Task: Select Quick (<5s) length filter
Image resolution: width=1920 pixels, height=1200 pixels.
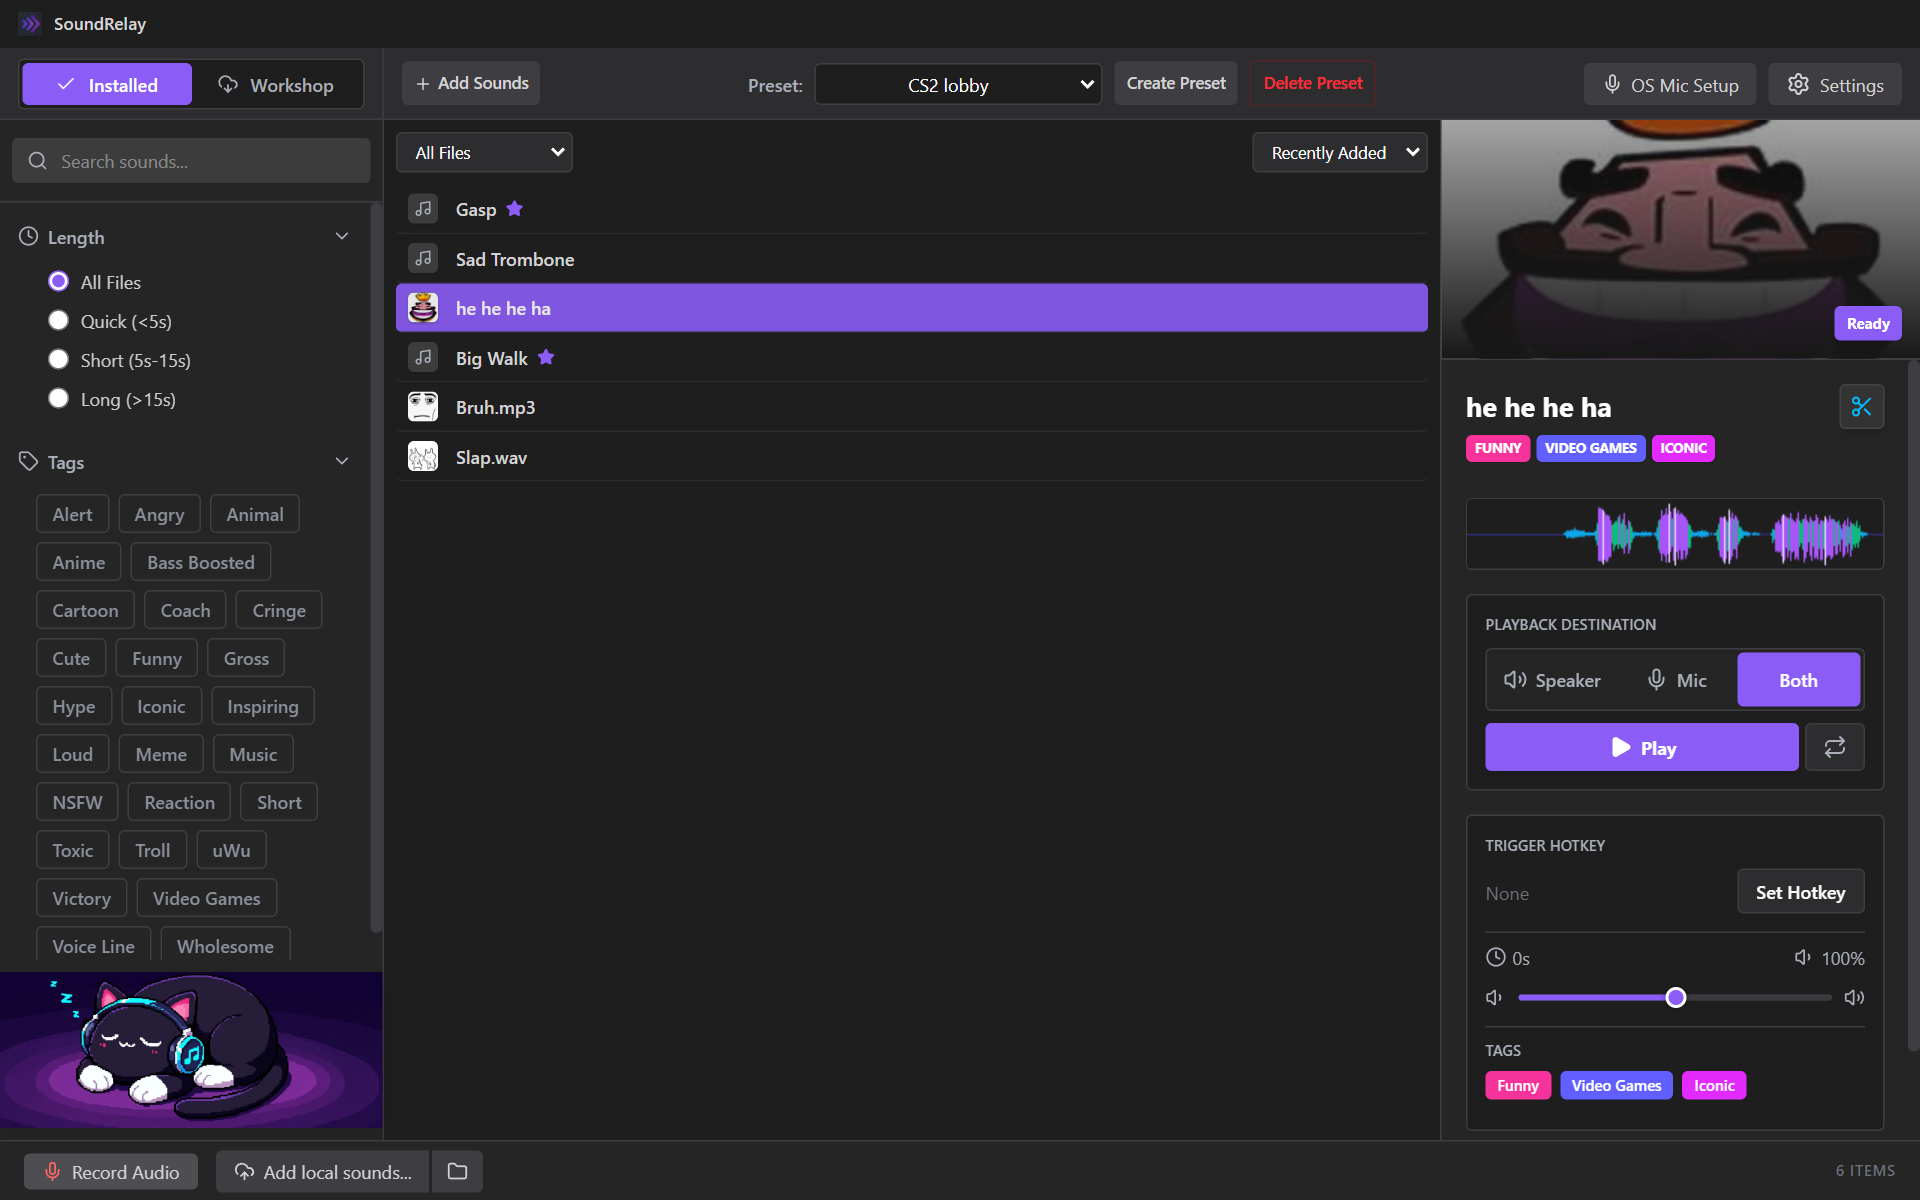Action: point(59,320)
